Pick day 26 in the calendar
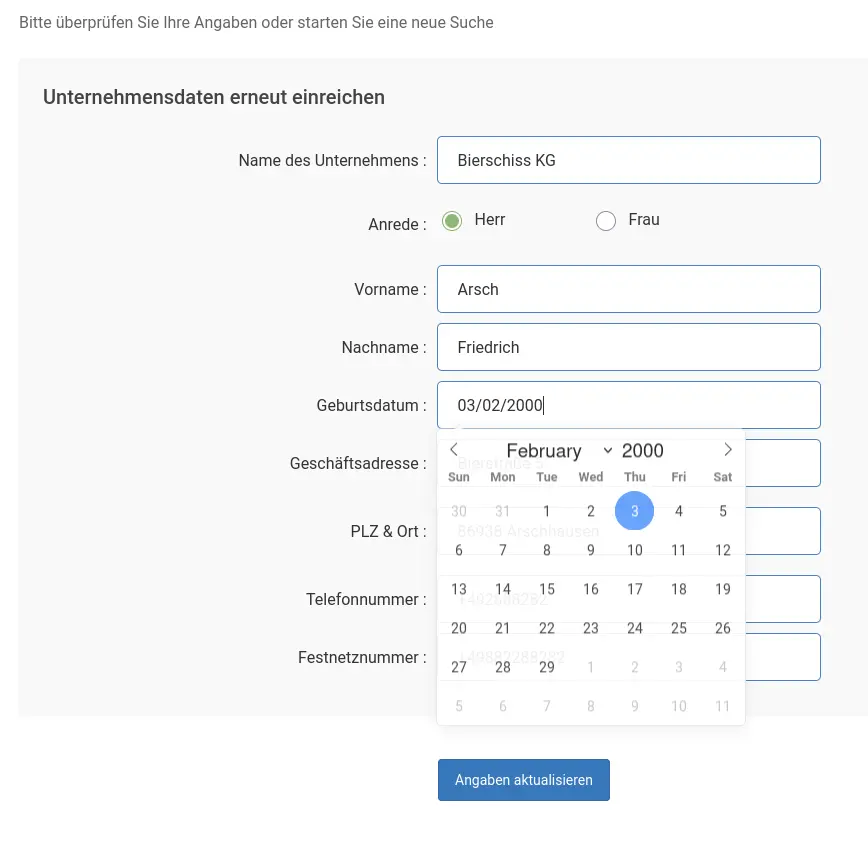The height and width of the screenshot is (844, 868). [723, 628]
